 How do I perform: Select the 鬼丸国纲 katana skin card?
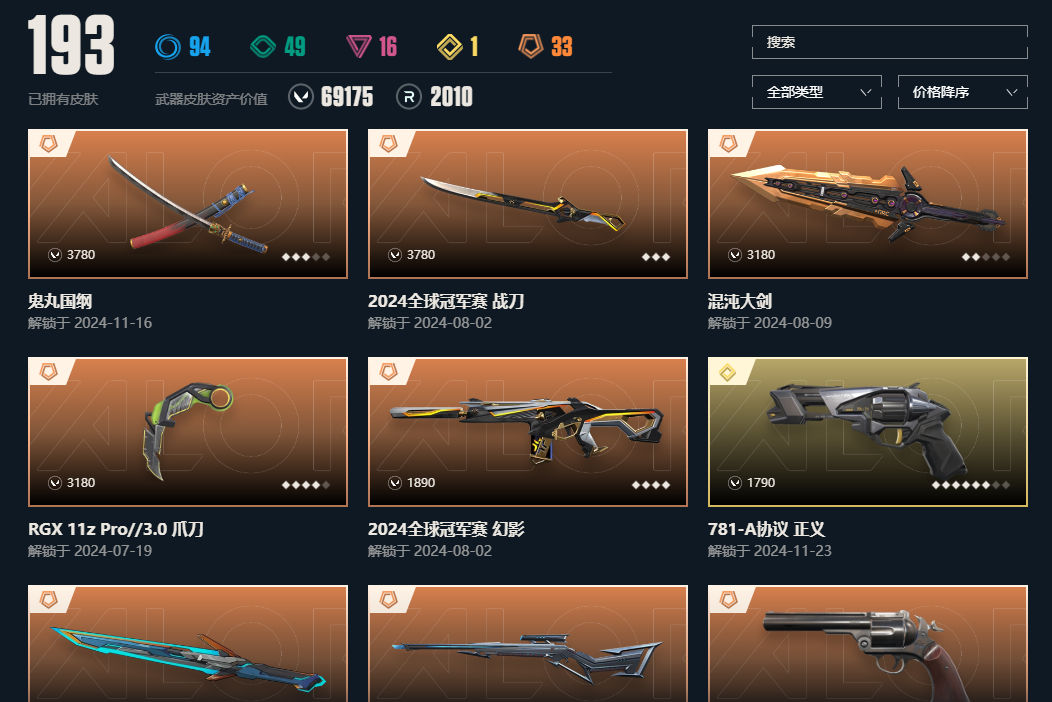coord(188,204)
